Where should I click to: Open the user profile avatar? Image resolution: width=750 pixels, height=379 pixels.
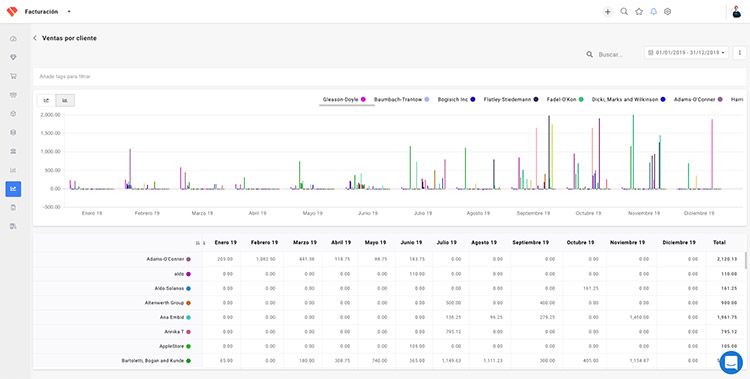coord(737,12)
